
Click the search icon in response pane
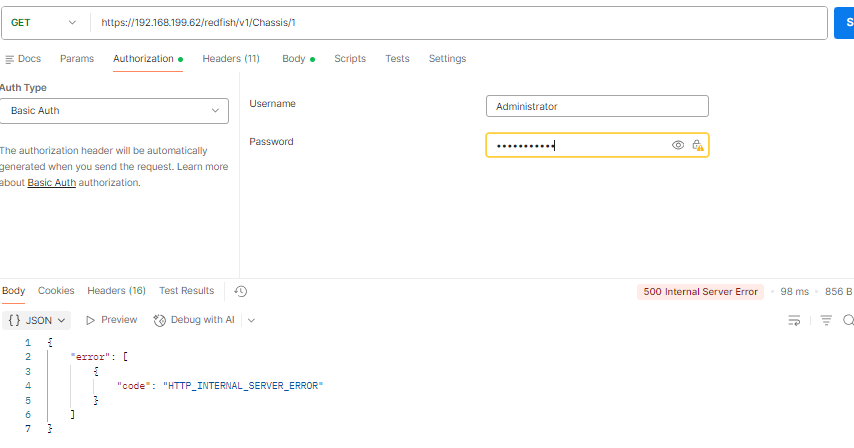[x=848, y=320]
